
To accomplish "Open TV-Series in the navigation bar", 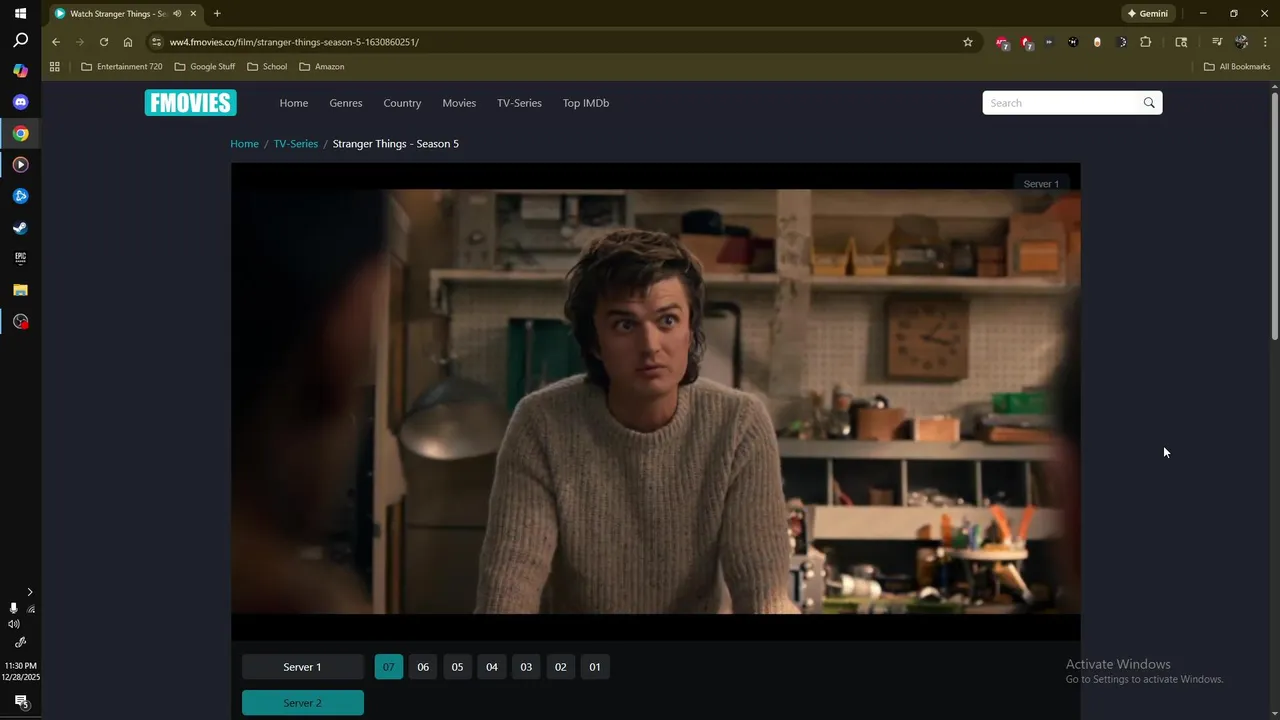I will [519, 103].
